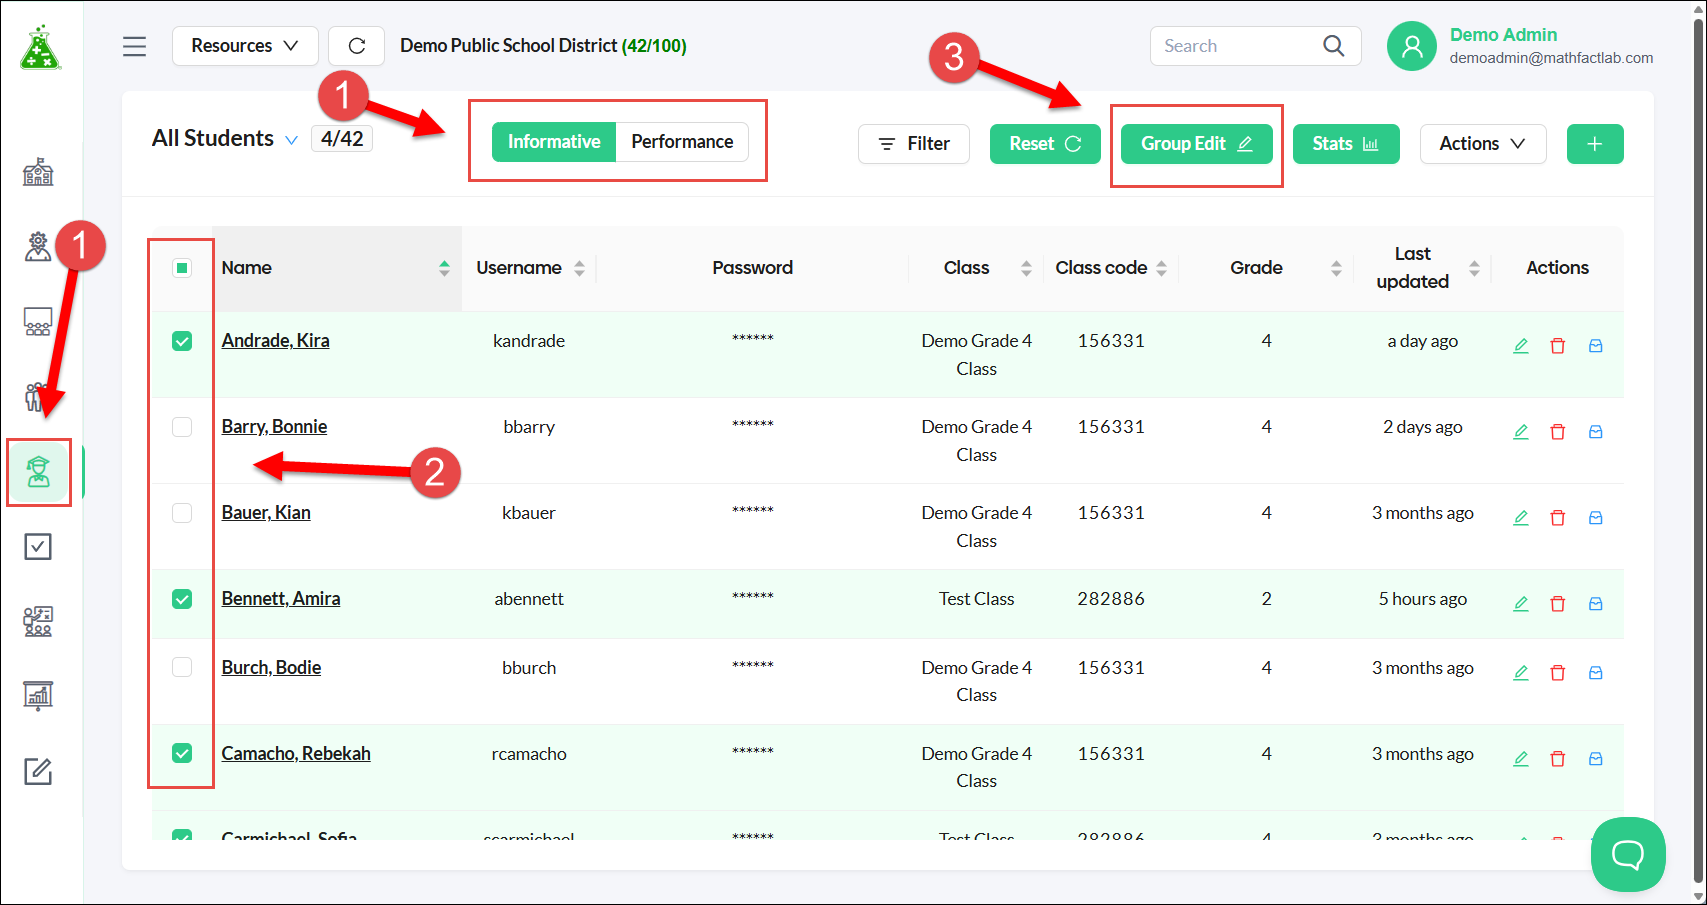1707x905 pixels.
Task: Click the search magnifier icon
Action: [x=1333, y=46]
